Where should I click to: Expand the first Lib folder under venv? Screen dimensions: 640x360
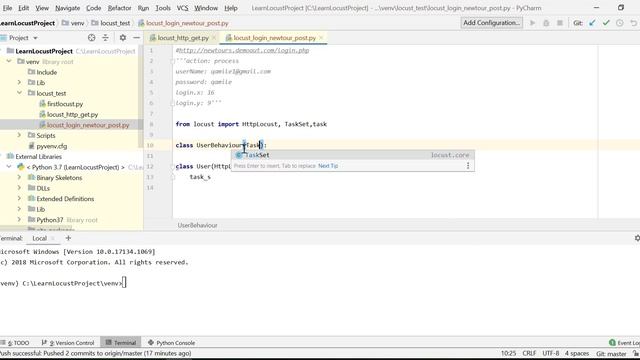click(19, 82)
